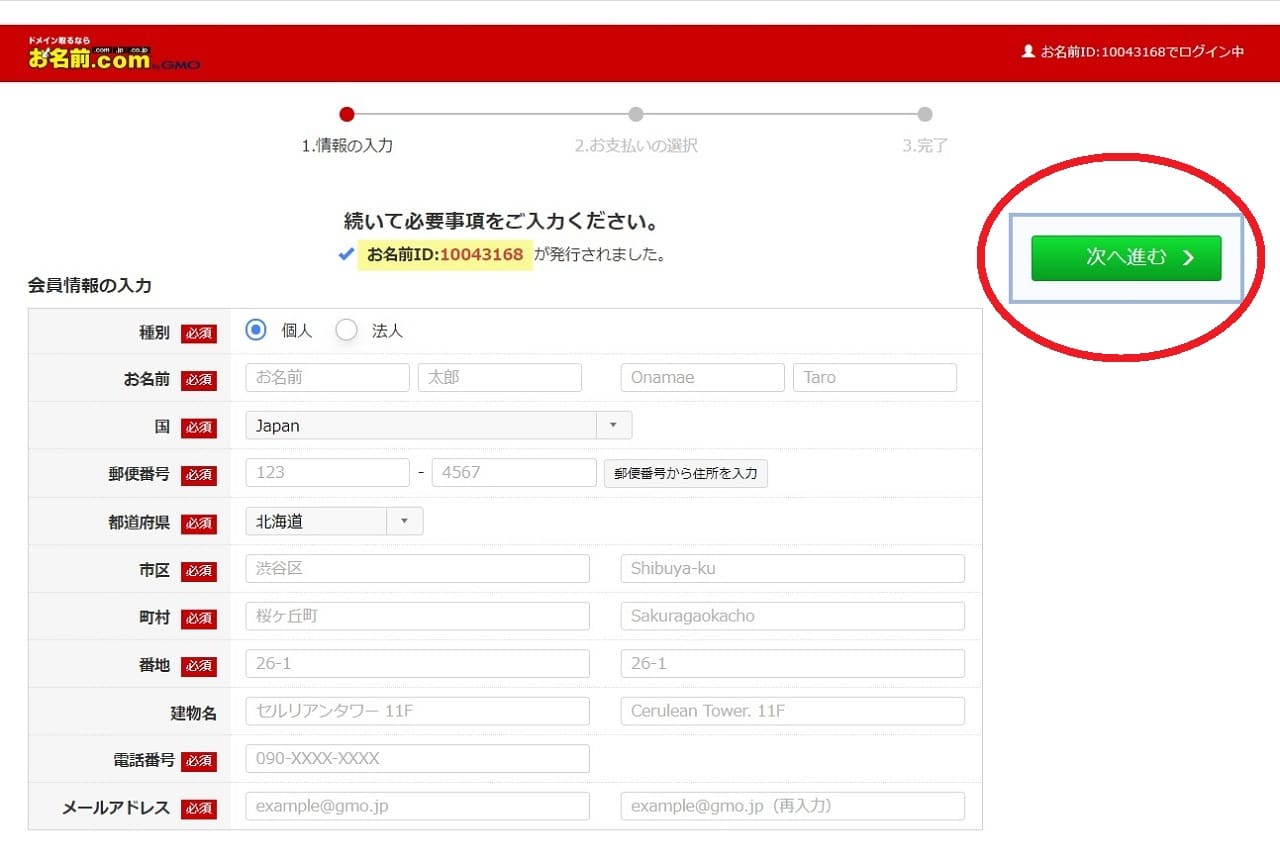Click the romanized Taro name field
This screenshot has height=862, width=1280.
pyautogui.click(x=874, y=377)
